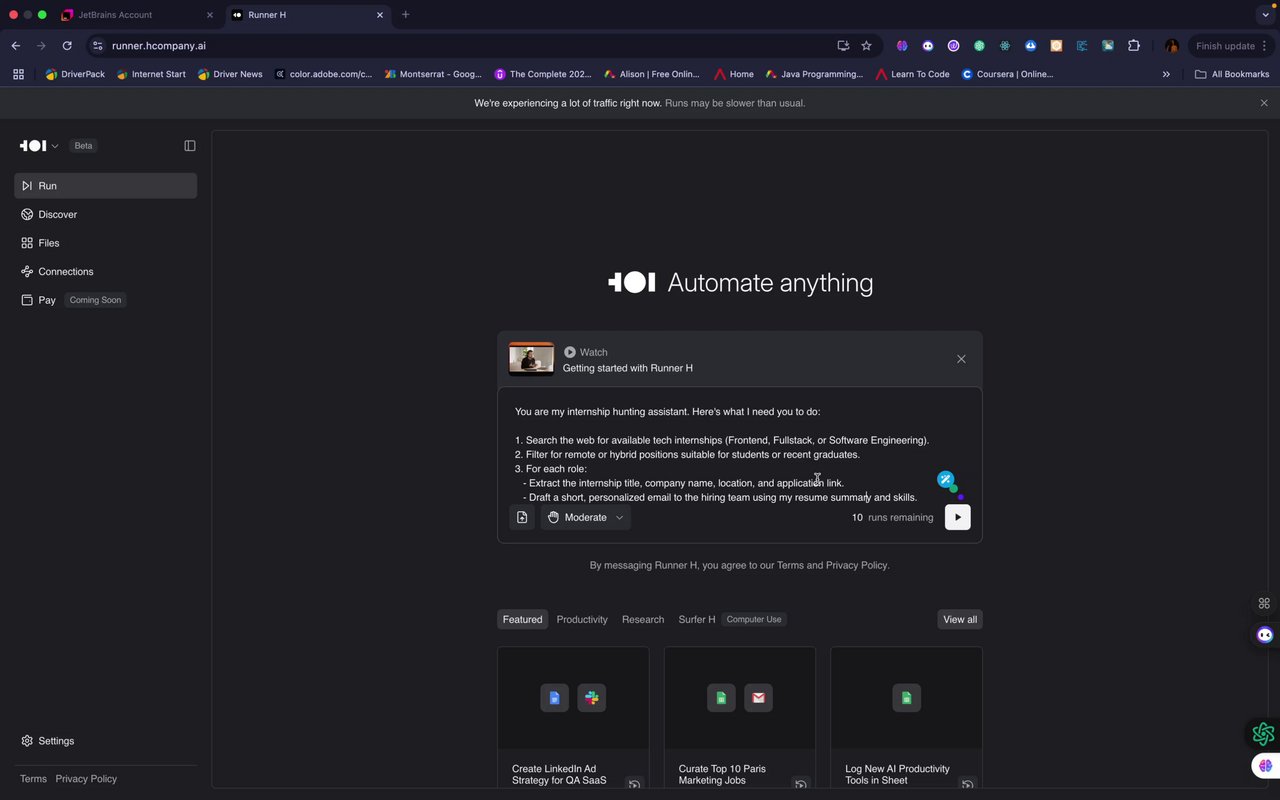The image size is (1280, 800).
Task: Open the Curate Top 10 Paris Marketing Jobs card
Action: 740,718
